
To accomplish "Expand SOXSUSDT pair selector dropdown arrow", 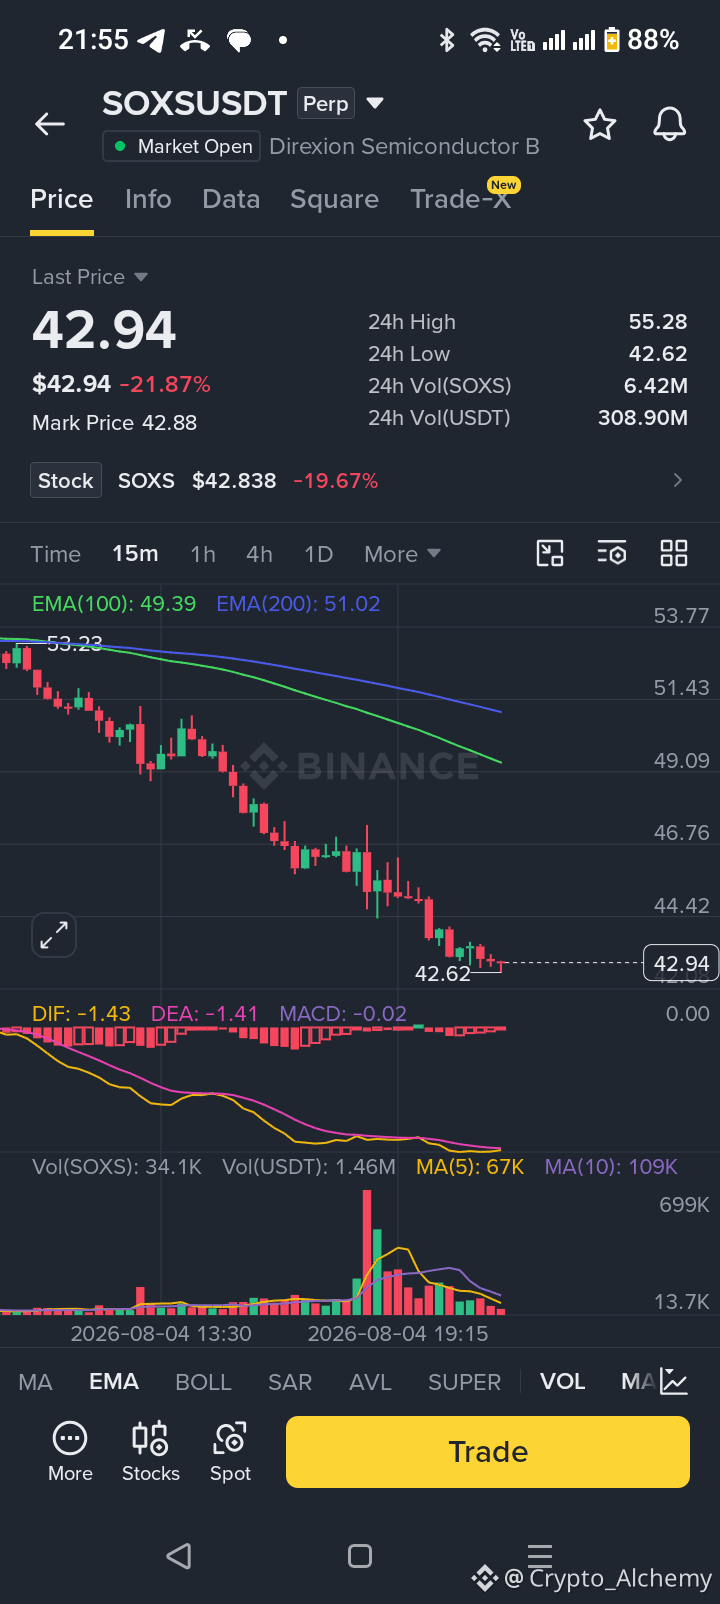I will (376, 103).
